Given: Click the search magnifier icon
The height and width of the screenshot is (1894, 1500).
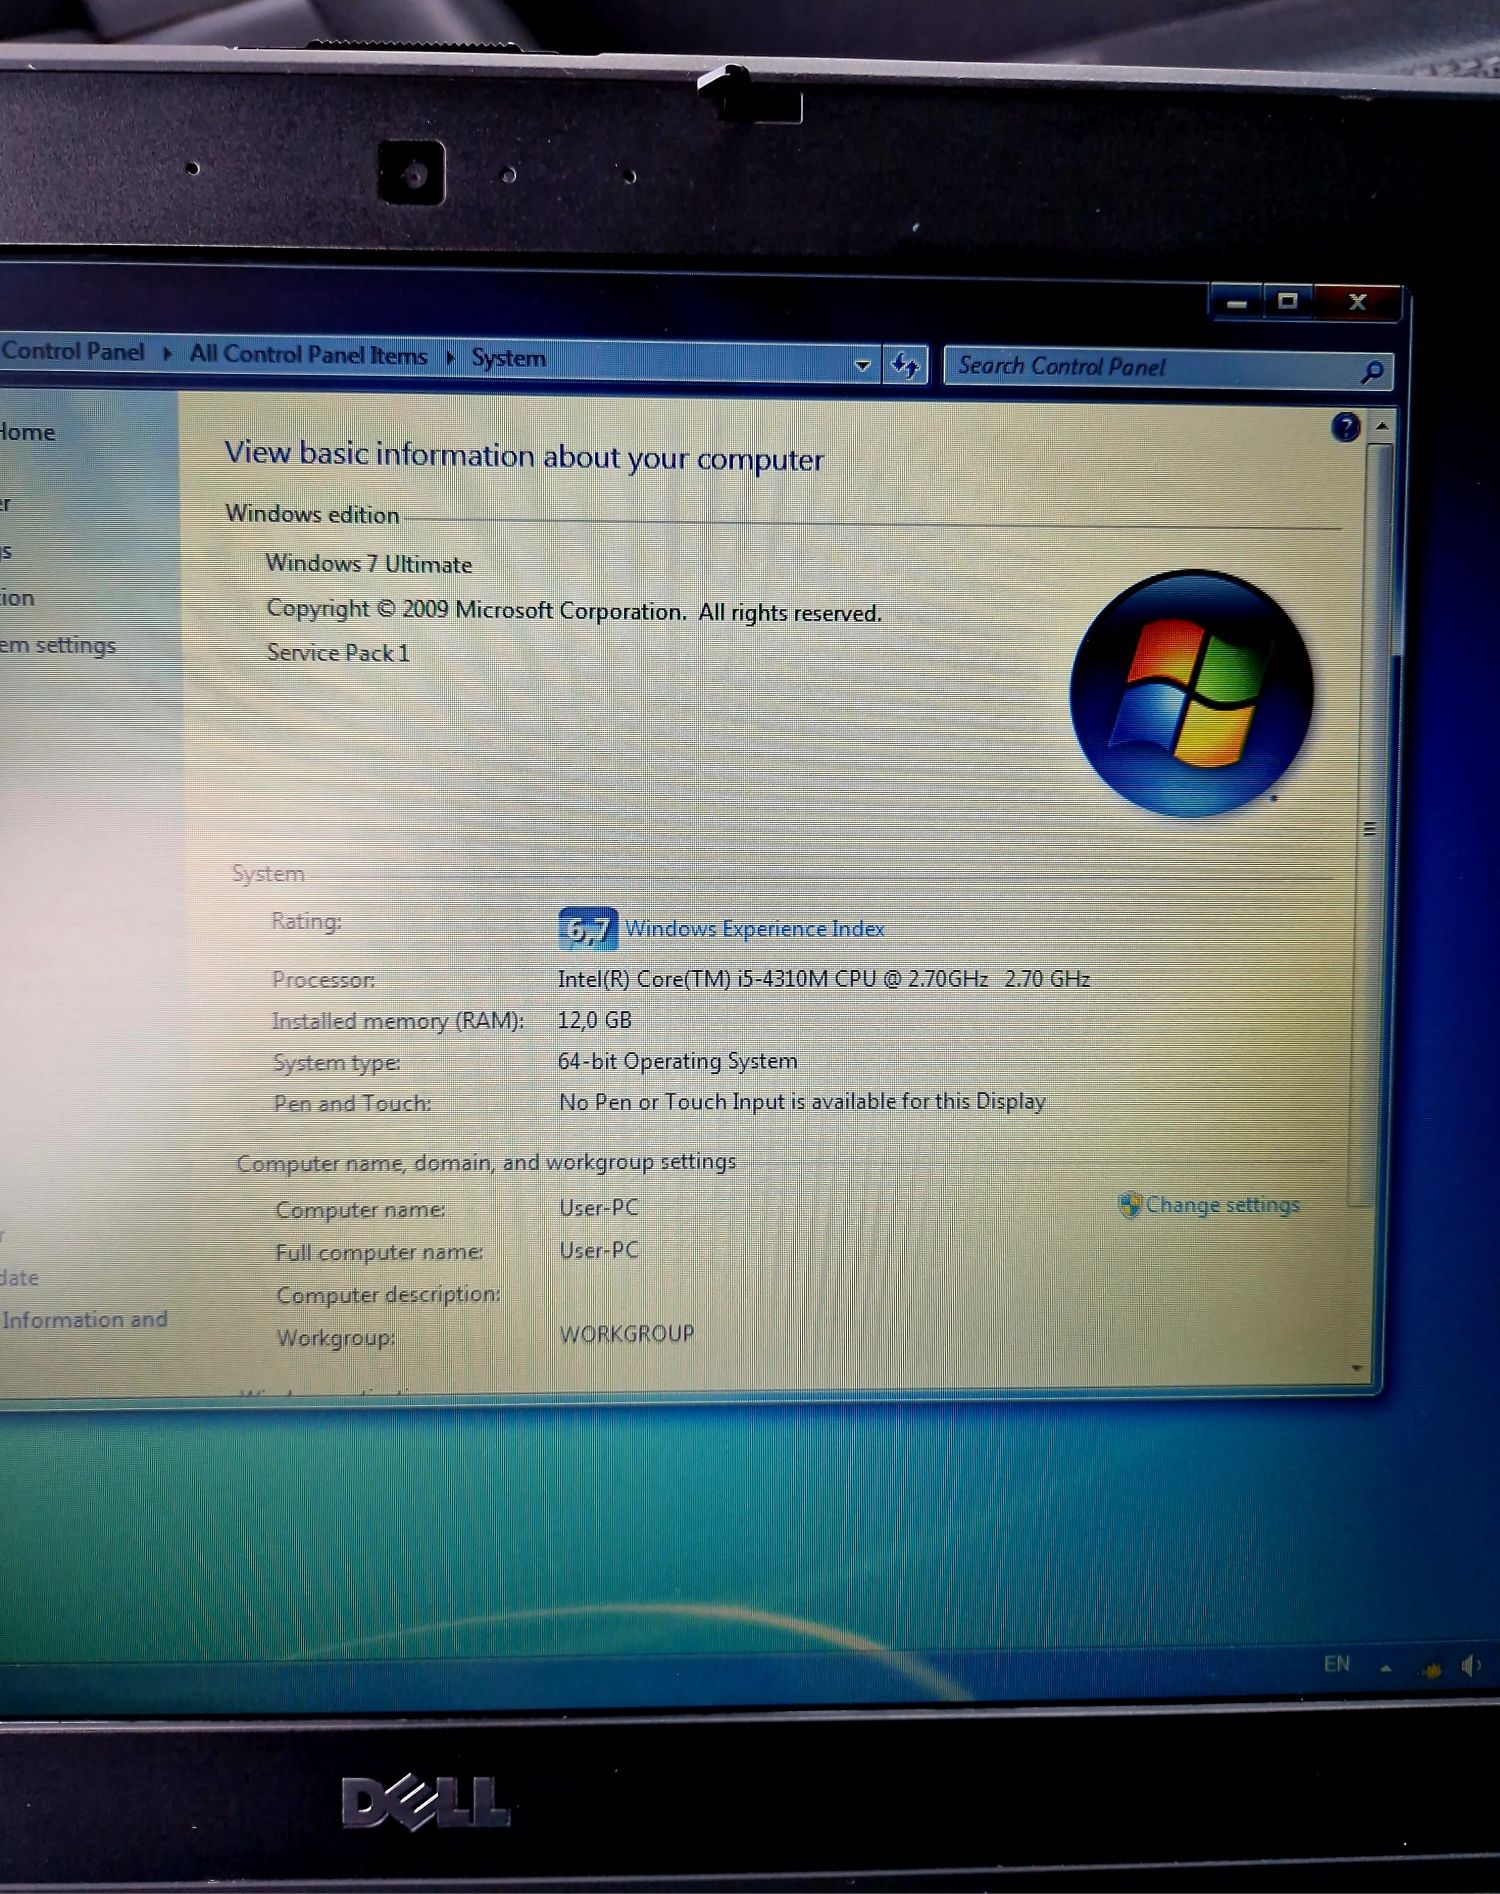Looking at the screenshot, I should pos(1372,372).
